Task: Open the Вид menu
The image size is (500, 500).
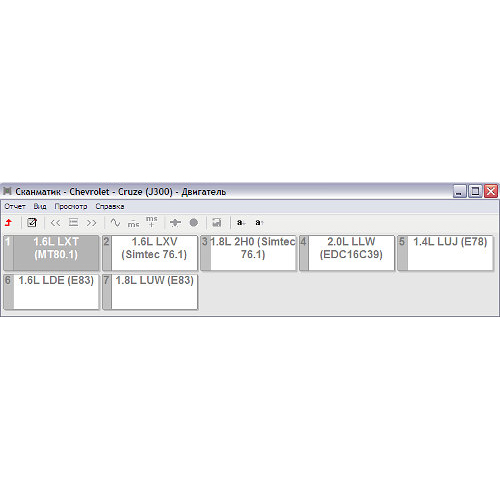Action: [40, 207]
